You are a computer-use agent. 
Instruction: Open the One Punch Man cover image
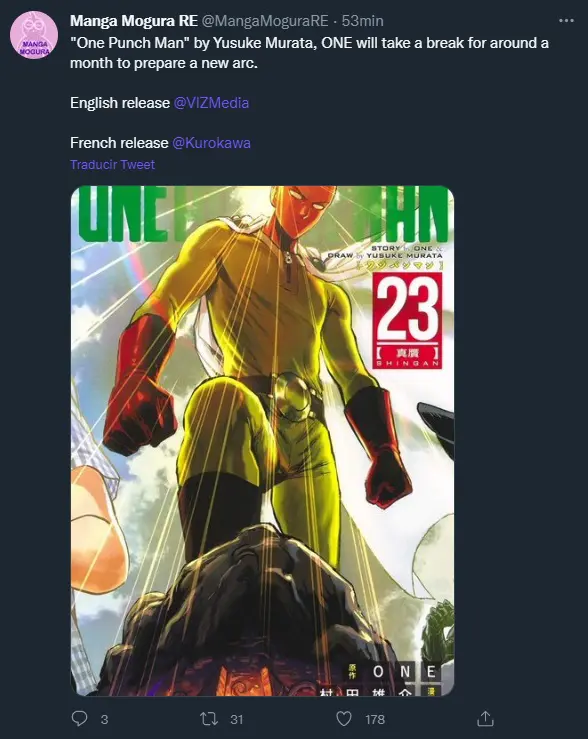click(262, 441)
